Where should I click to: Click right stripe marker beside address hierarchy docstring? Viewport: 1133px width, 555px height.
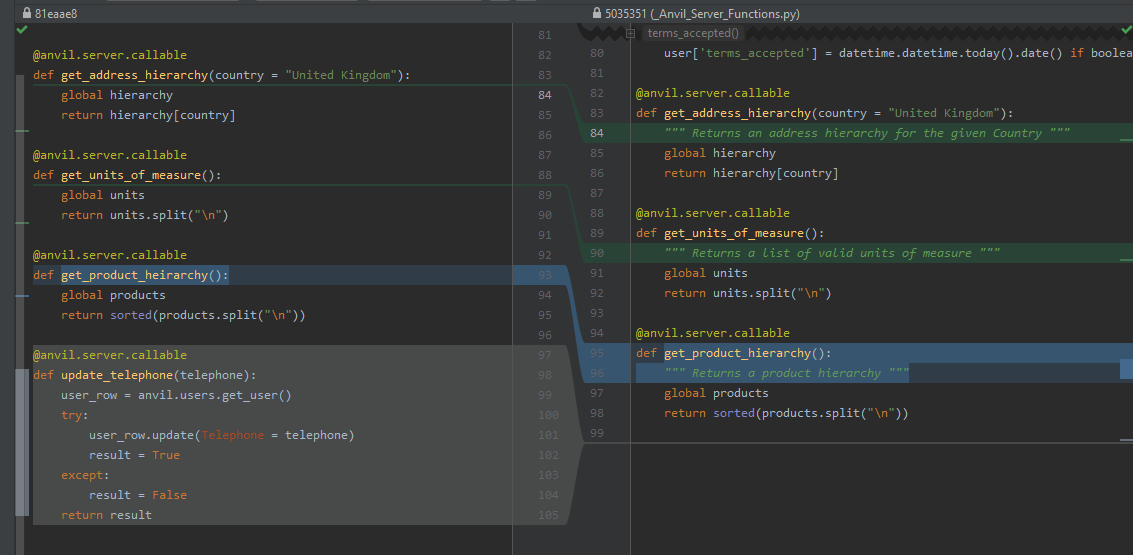1126,139
